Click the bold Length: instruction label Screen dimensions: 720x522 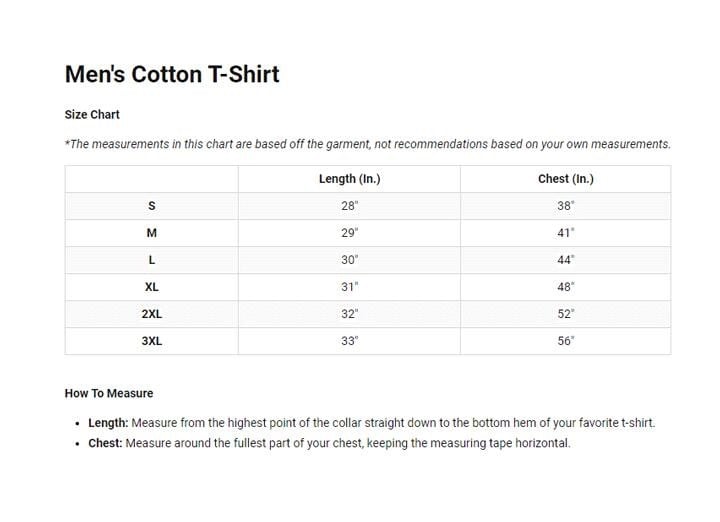108,423
